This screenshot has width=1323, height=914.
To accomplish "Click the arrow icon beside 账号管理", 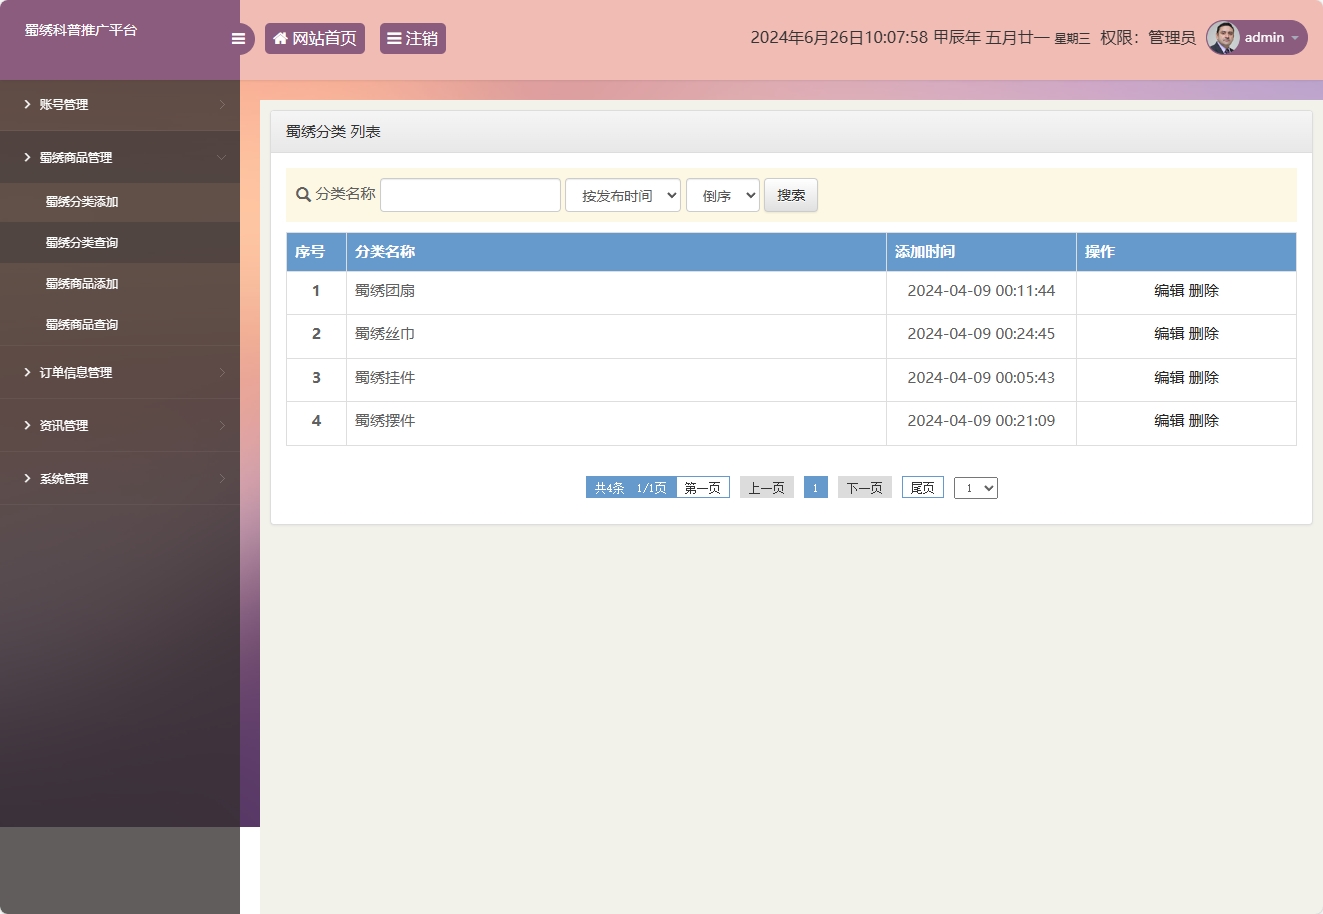I will click(x=26, y=104).
